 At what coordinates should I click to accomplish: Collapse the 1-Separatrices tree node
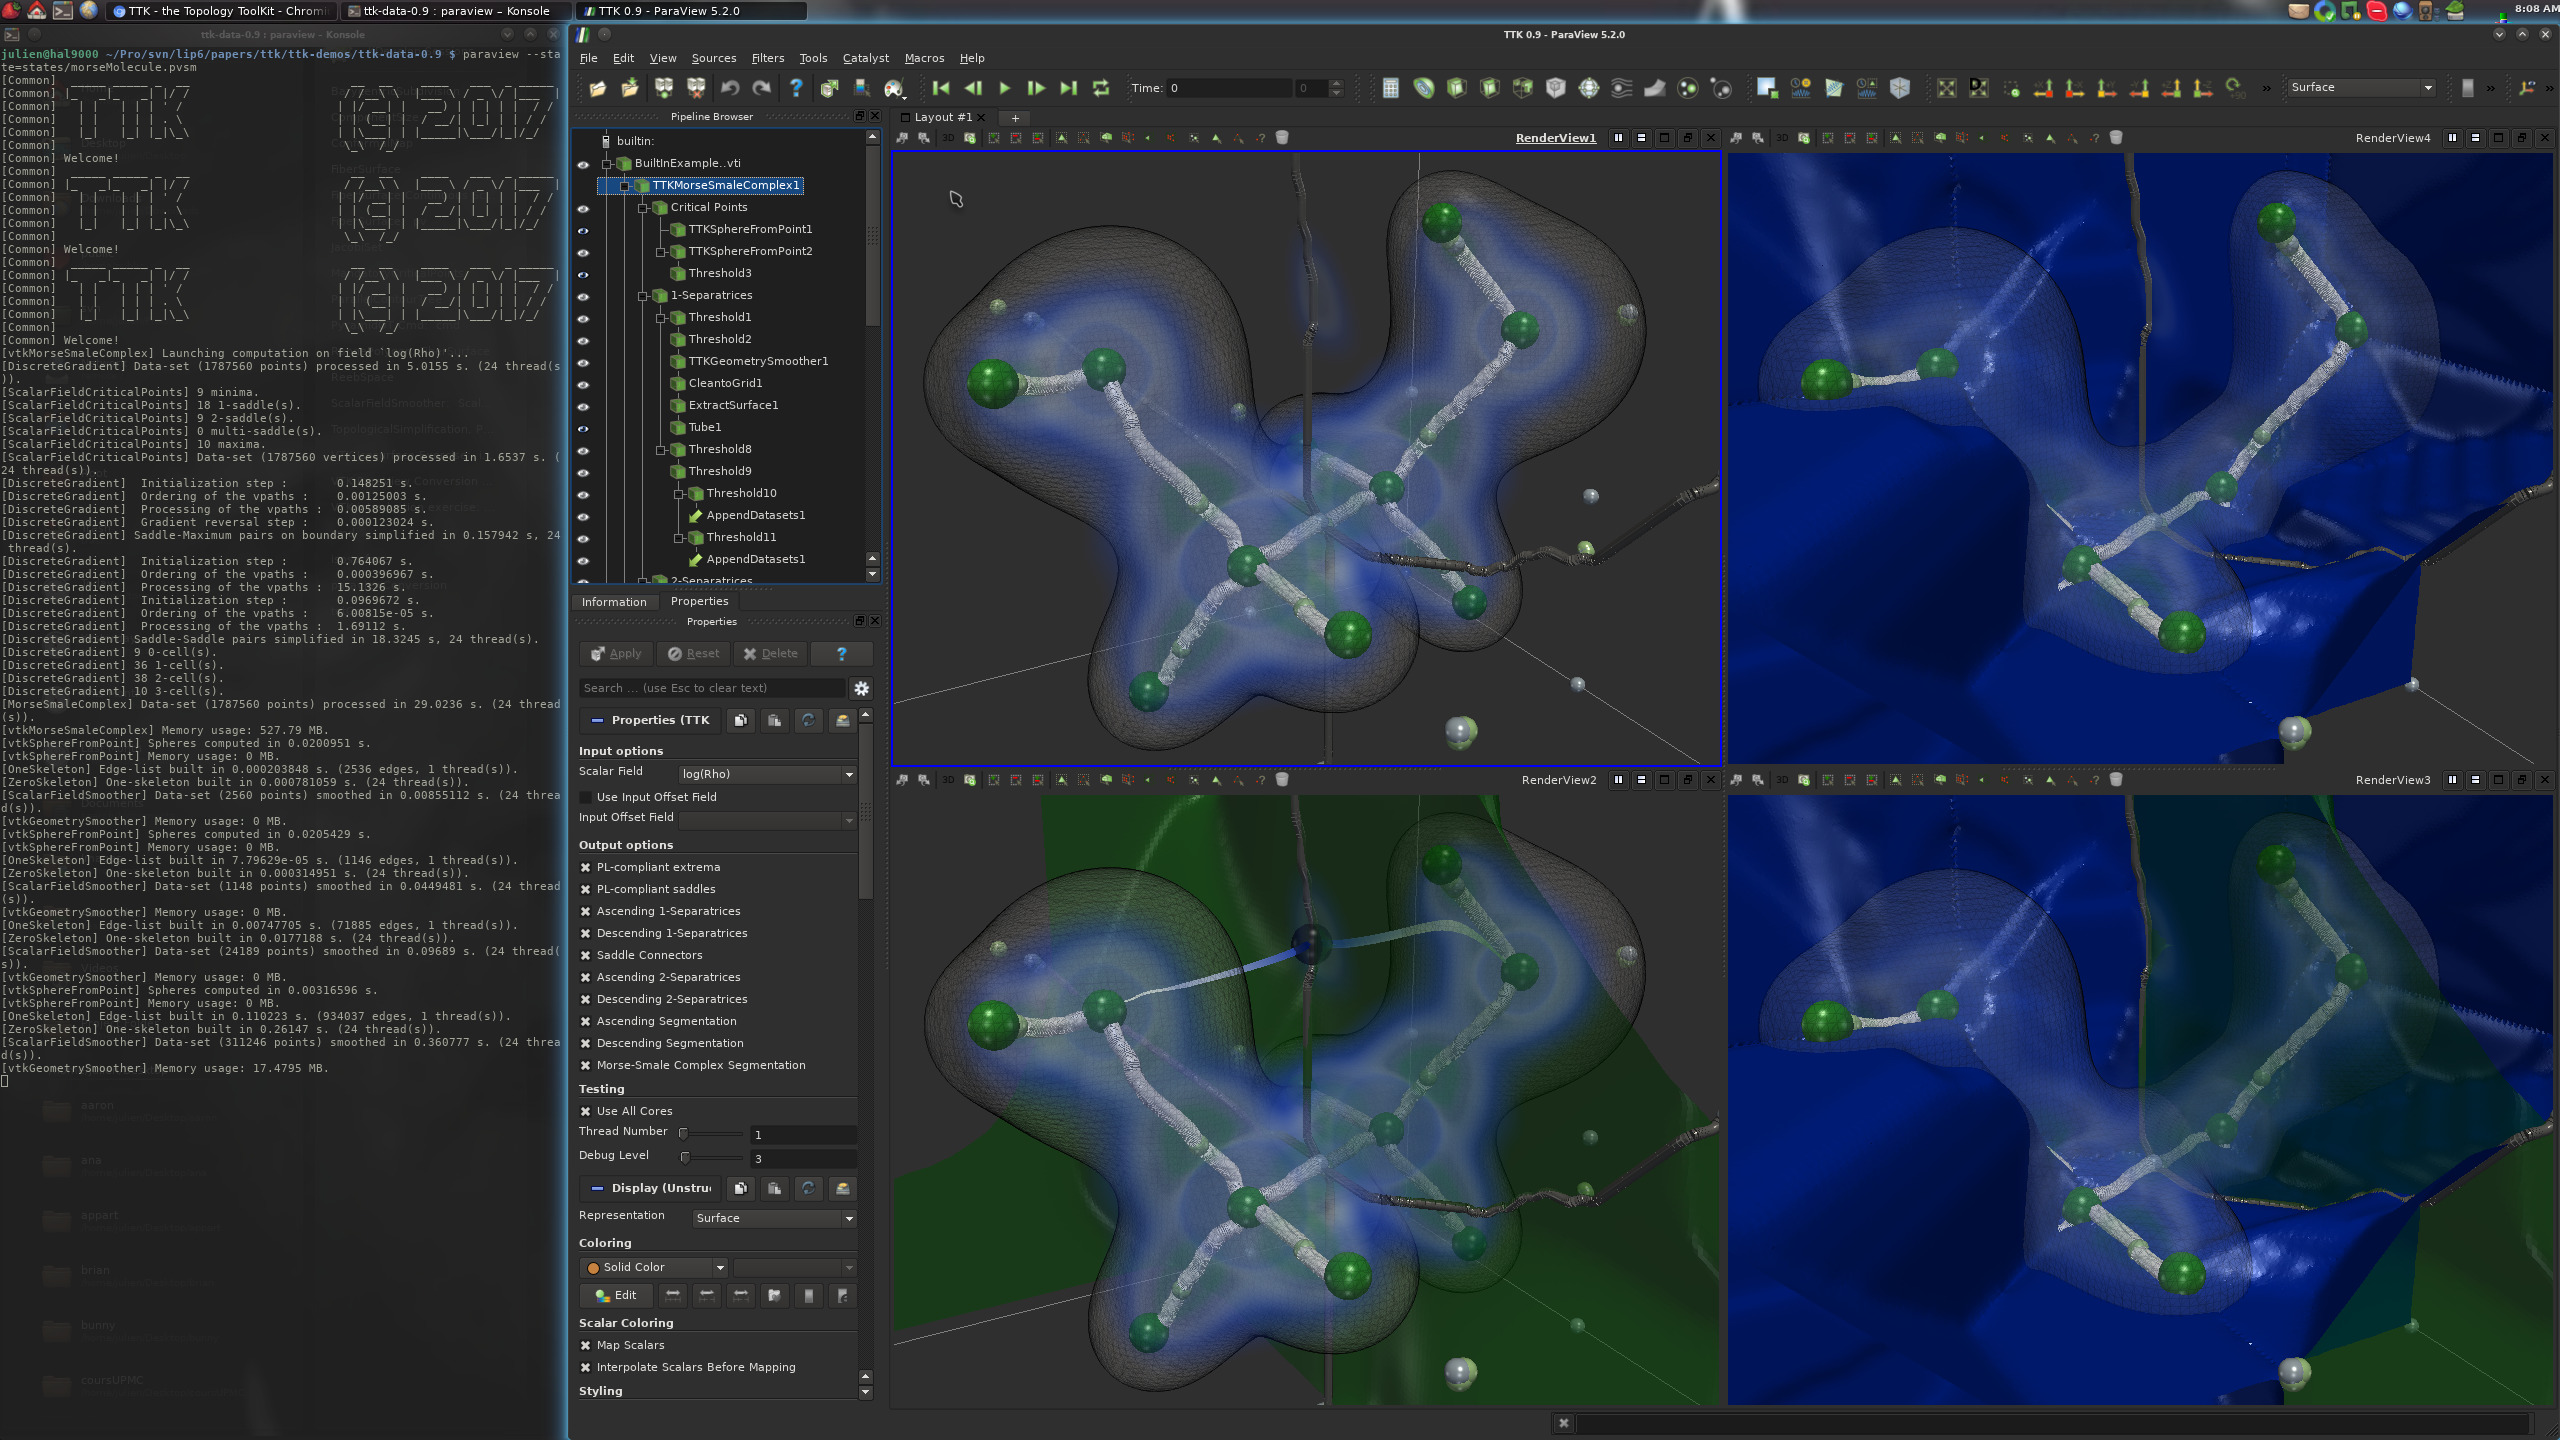(643, 296)
